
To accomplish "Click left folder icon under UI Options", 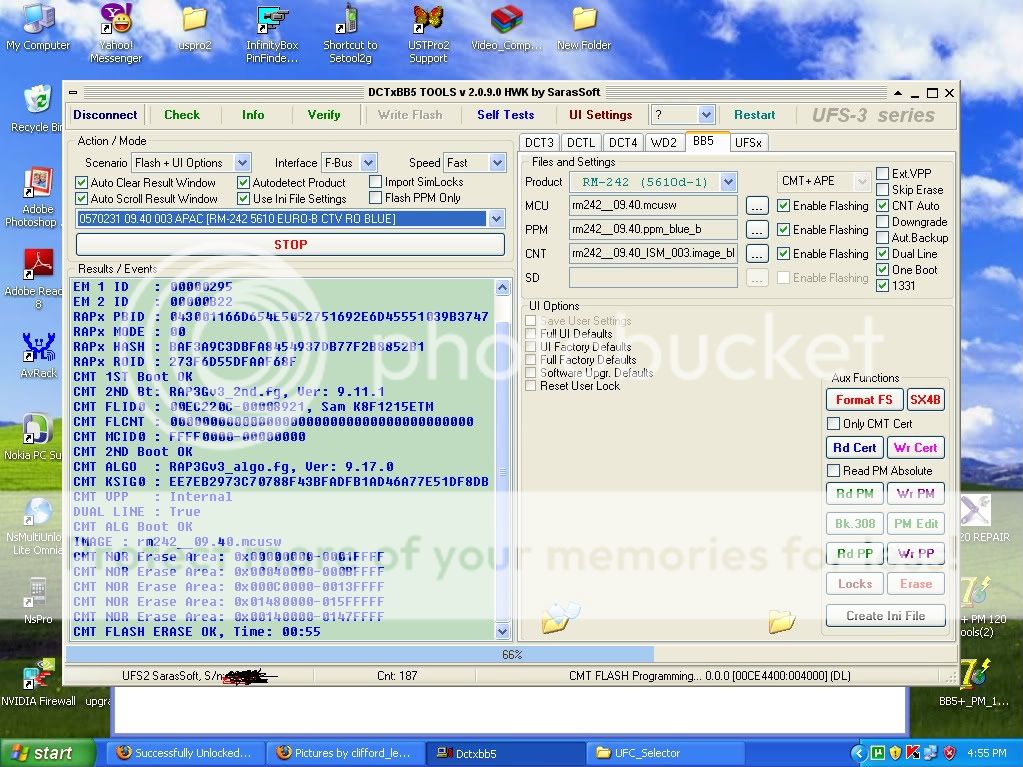I will [559, 618].
